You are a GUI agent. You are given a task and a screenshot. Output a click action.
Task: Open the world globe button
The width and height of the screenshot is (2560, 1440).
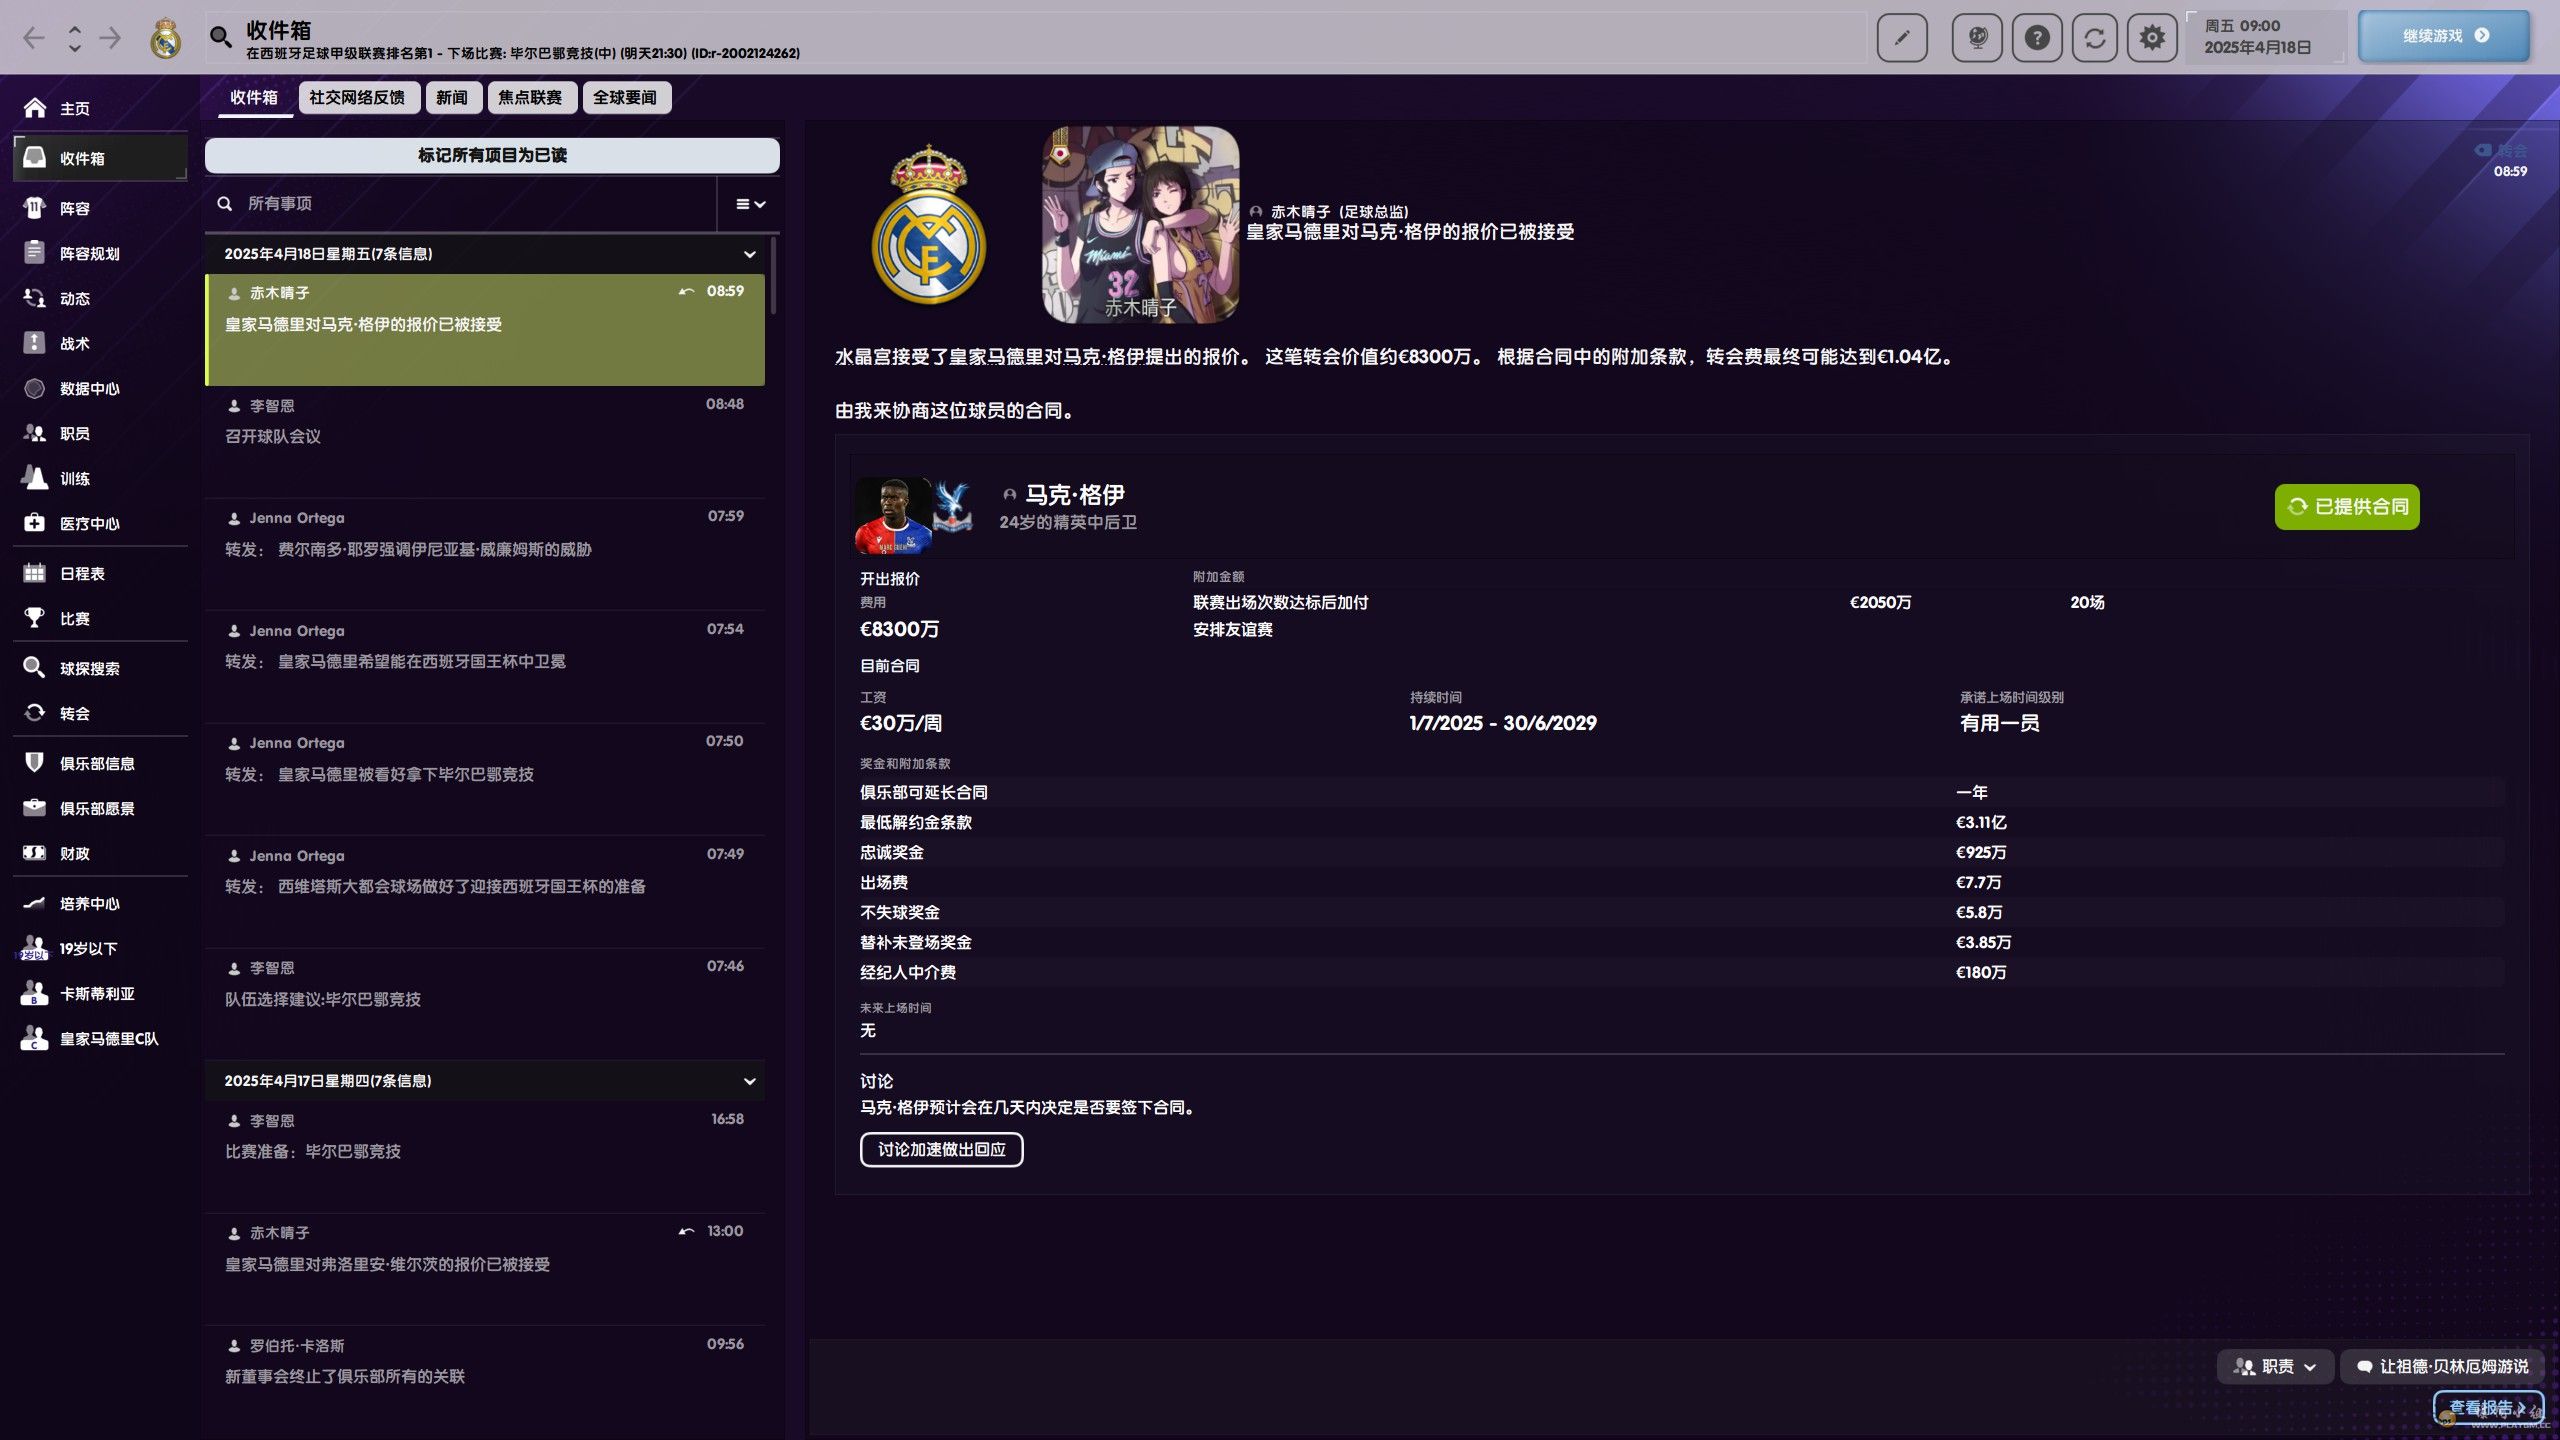(x=1977, y=38)
